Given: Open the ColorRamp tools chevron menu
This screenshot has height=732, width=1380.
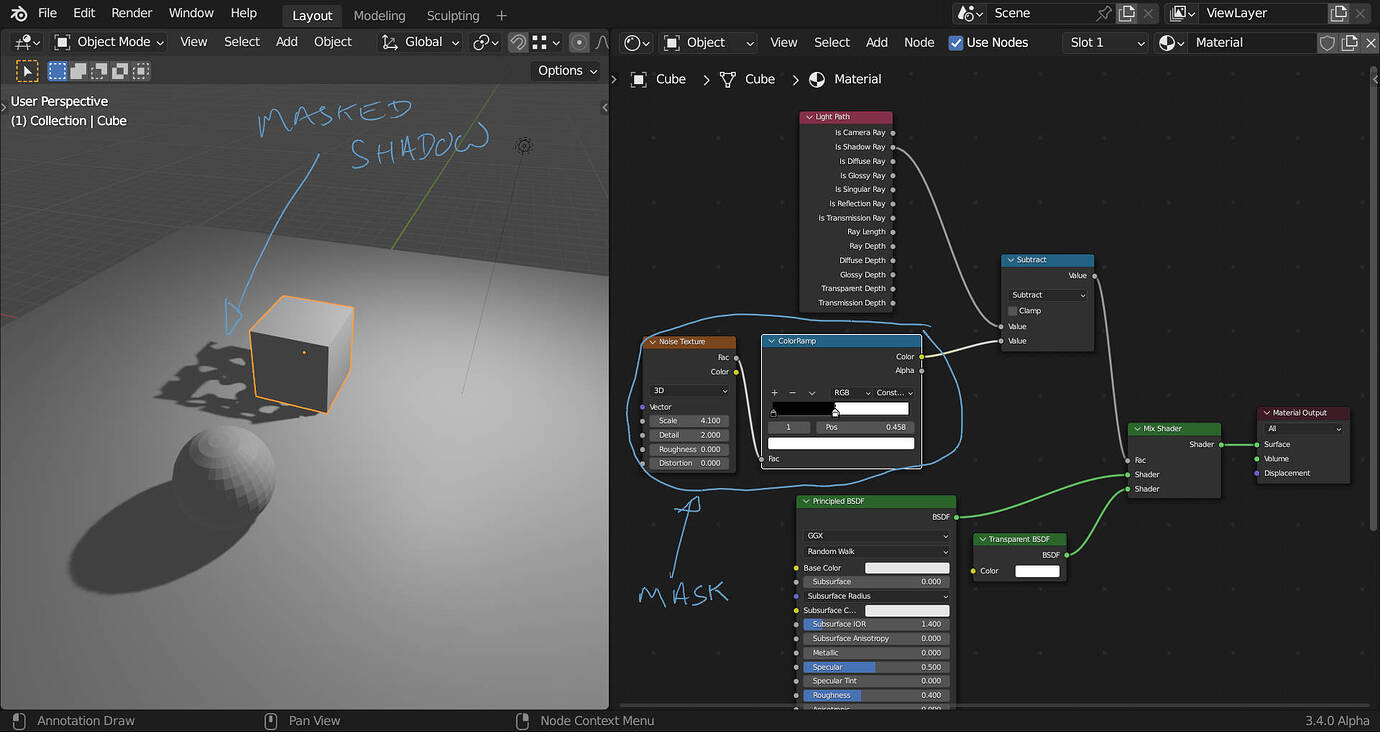Looking at the screenshot, I should point(812,393).
